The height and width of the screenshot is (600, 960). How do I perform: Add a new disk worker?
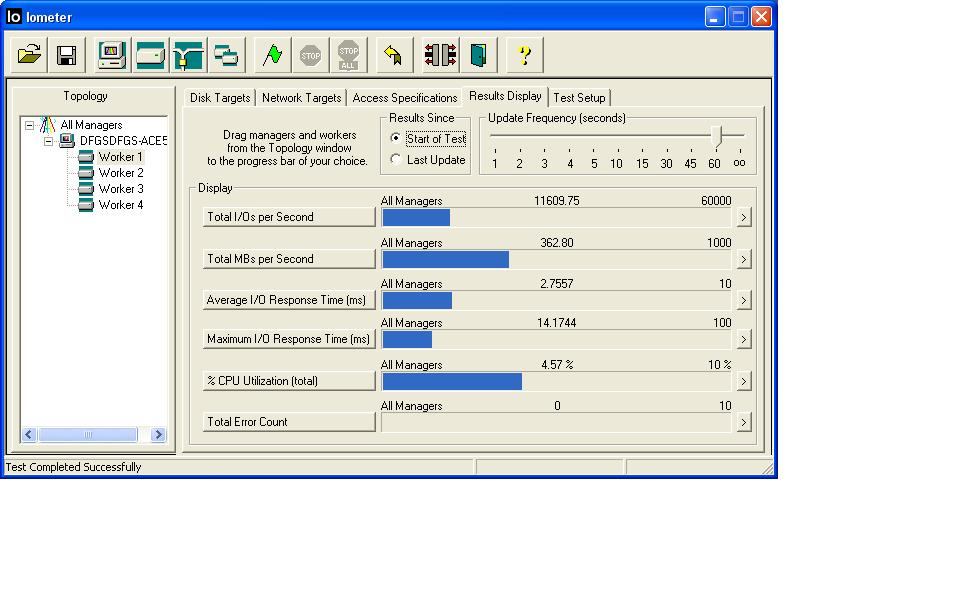[x=150, y=55]
